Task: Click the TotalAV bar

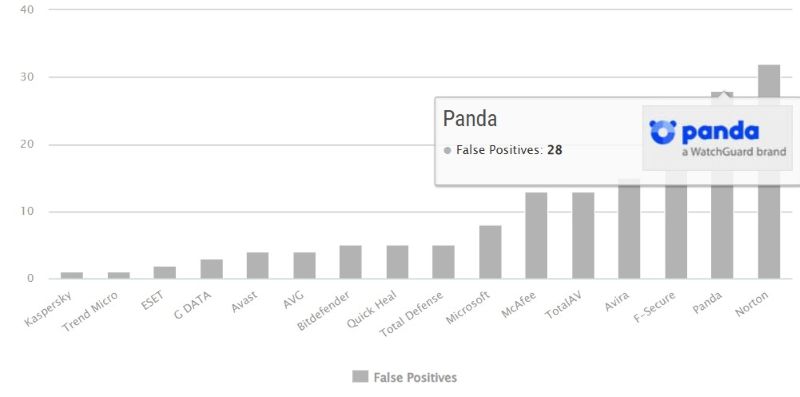Action: pyautogui.click(x=583, y=235)
